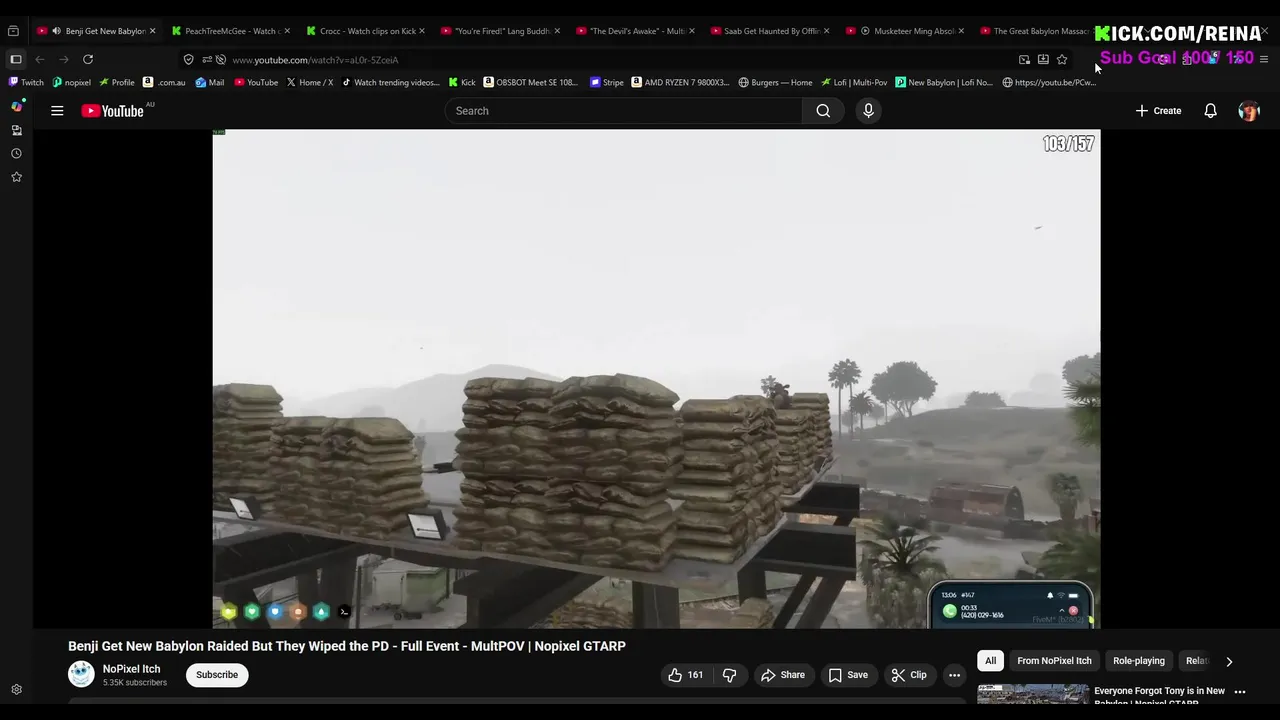The image size is (1280, 720).
Task: Open the colorful Copilot sidebar icon
Action: pyautogui.click(x=16, y=106)
